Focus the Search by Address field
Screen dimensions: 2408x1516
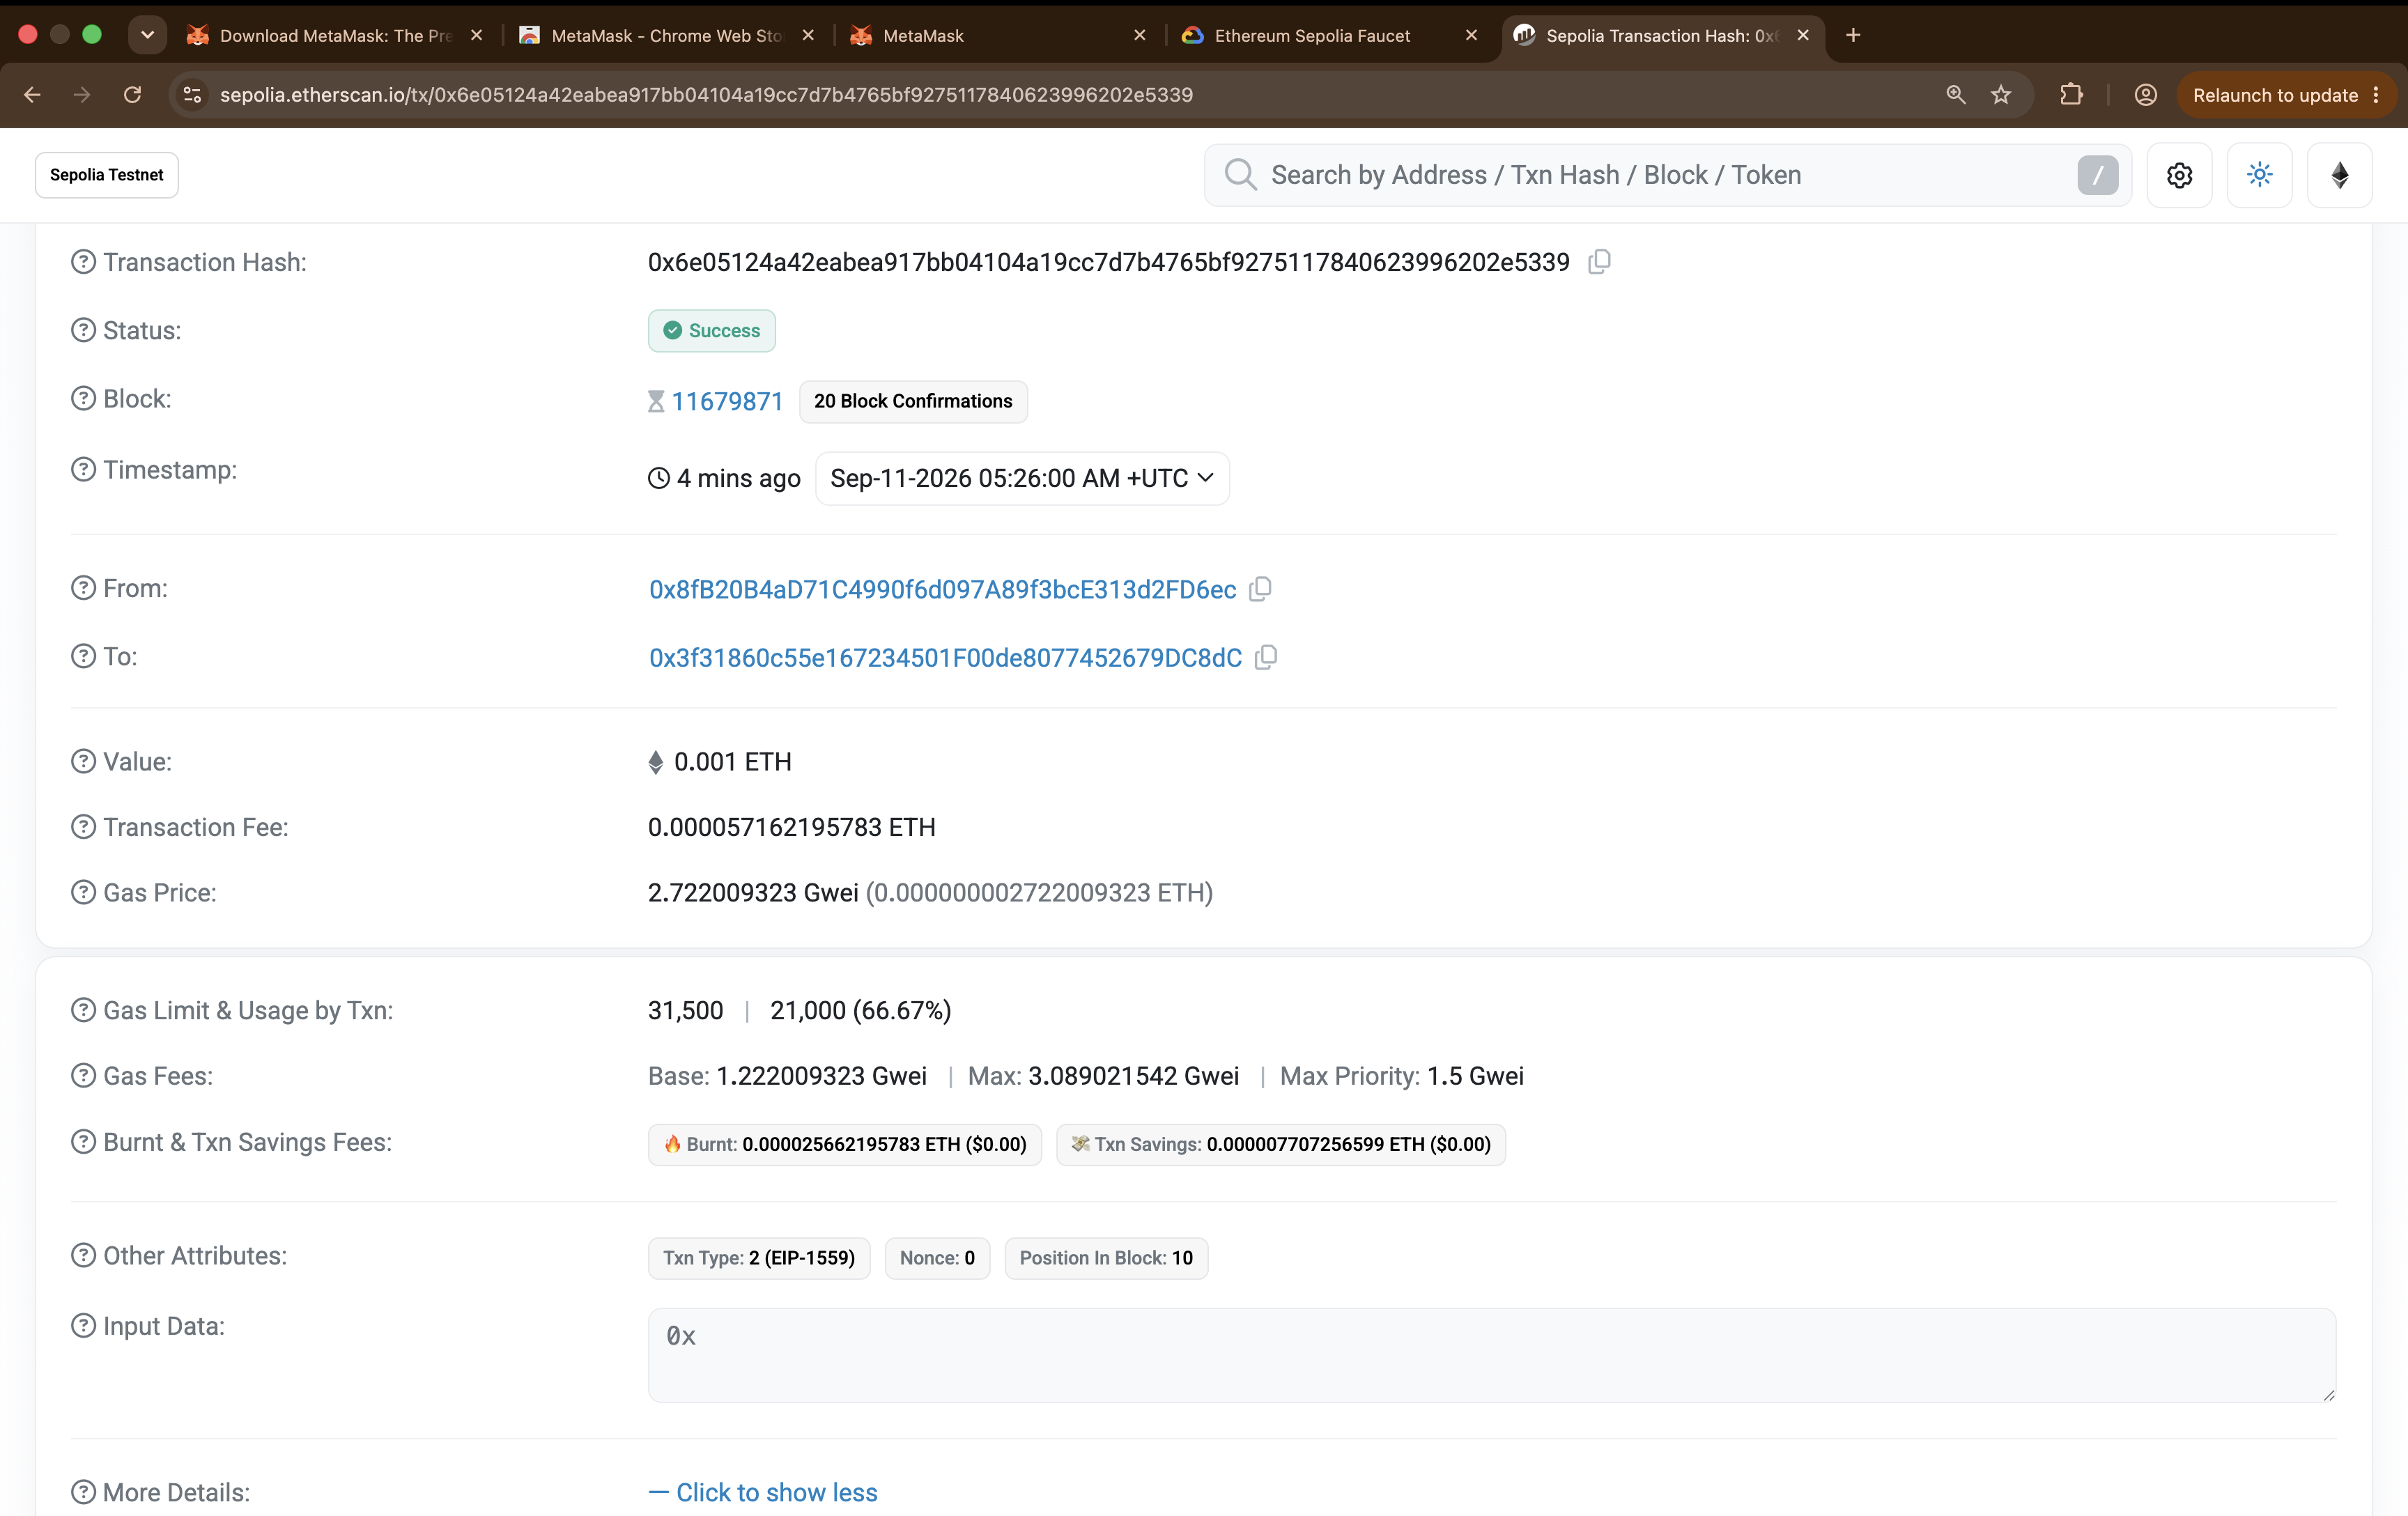coord(1667,175)
